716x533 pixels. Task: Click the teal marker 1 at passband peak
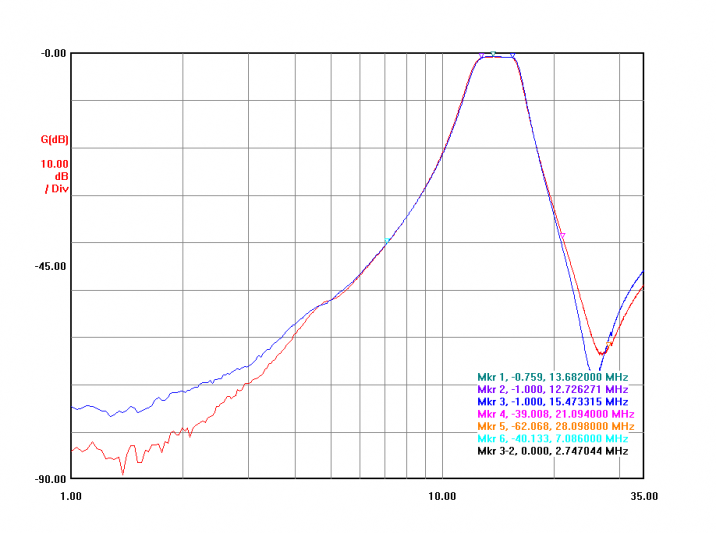tap(493, 53)
